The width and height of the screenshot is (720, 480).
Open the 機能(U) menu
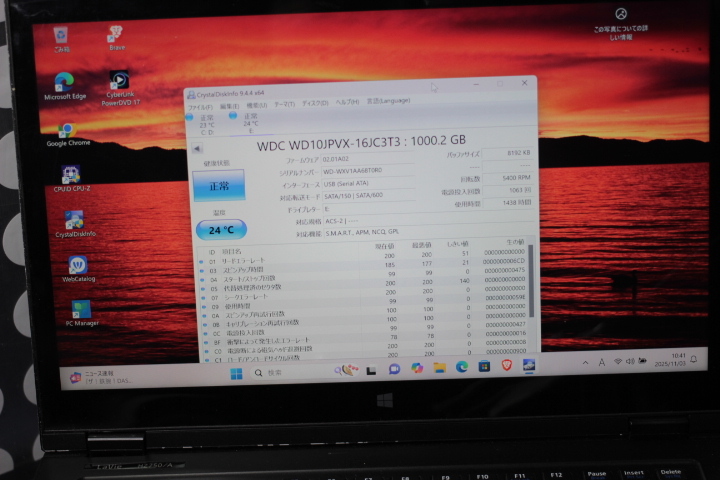coord(257,105)
